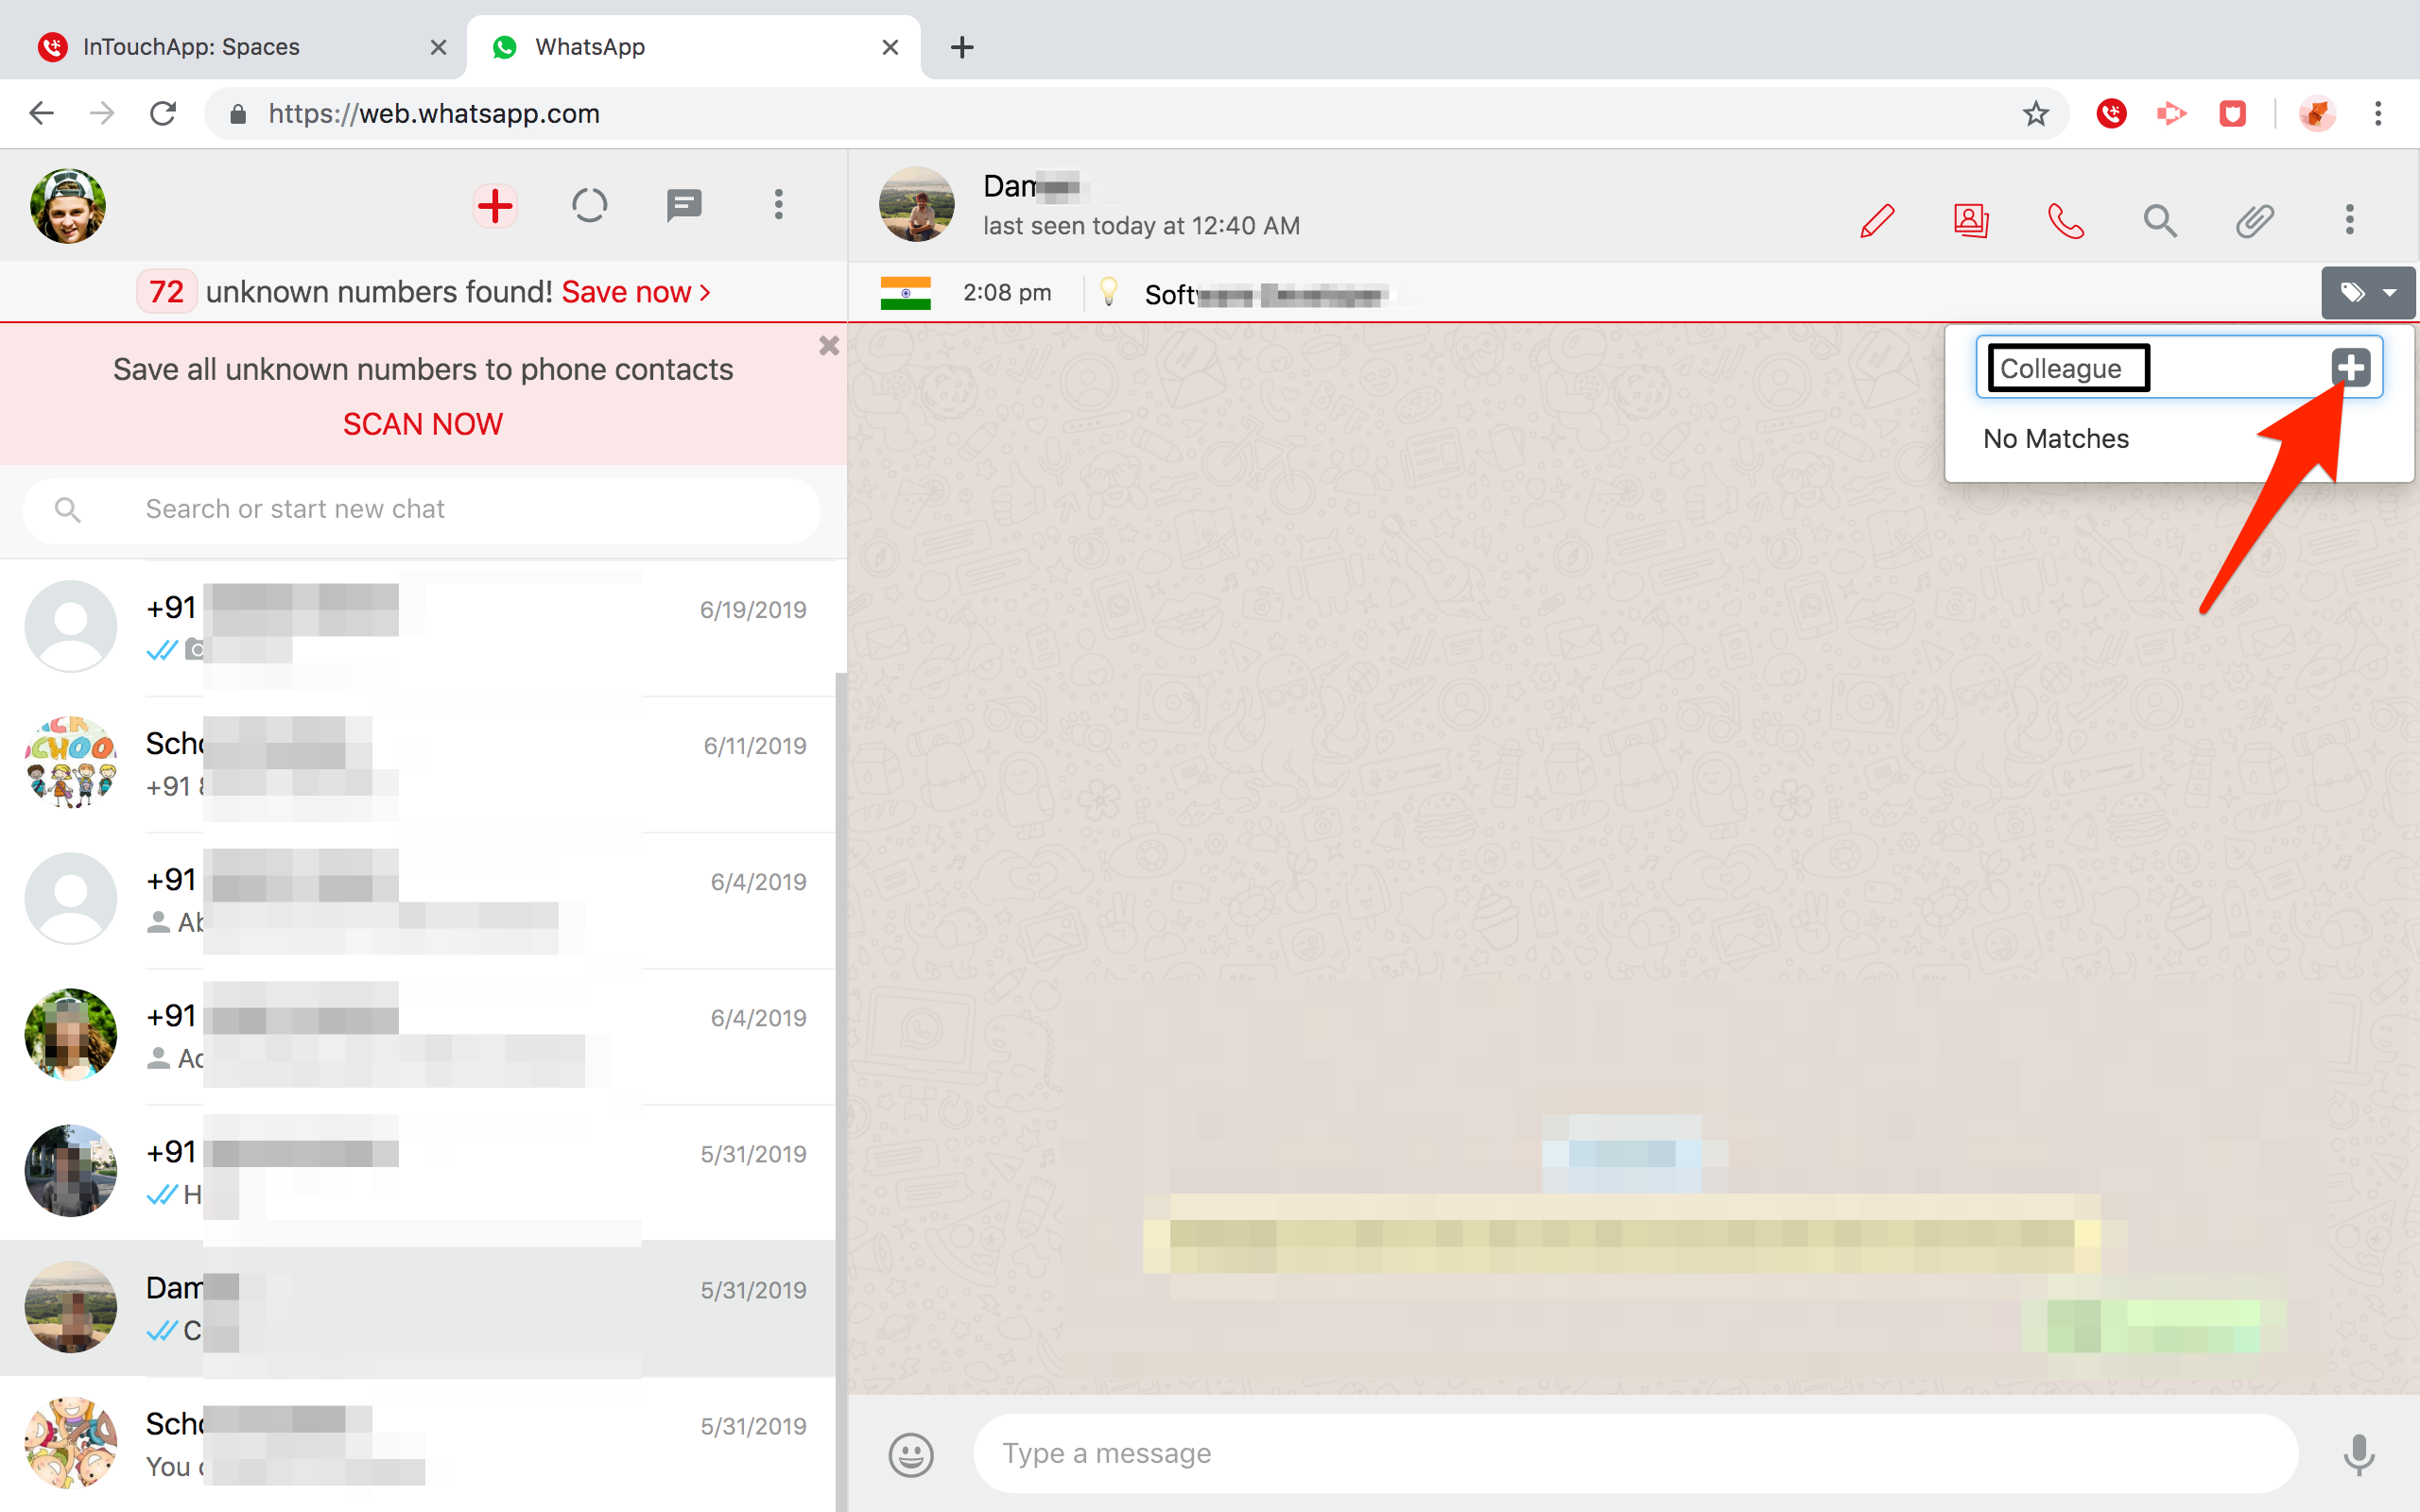Expand the gray tag dropdown button
The width and height of the screenshot is (2420, 1512).
tap(2367, 293)
